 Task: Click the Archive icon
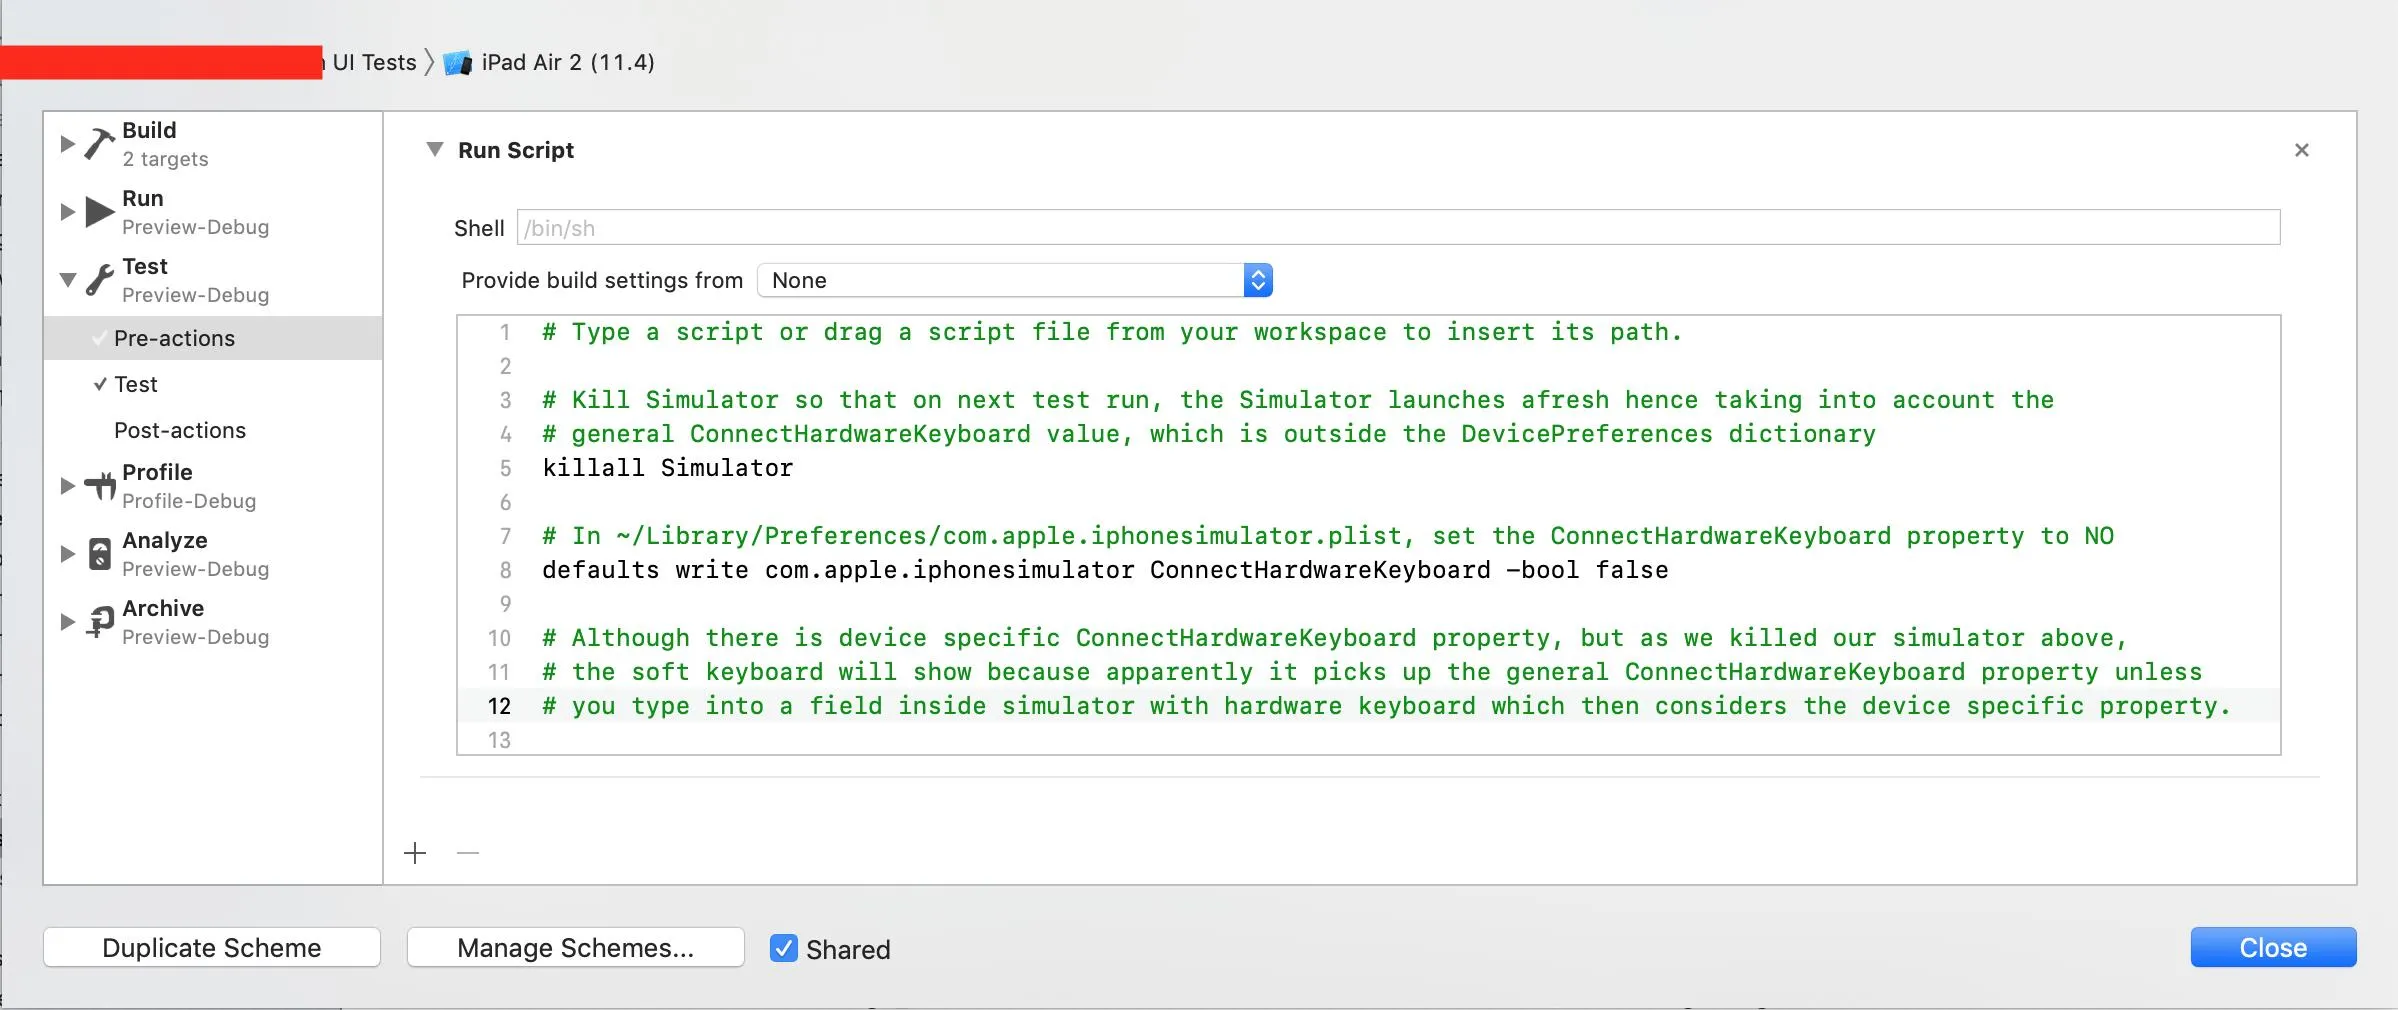[x=99, y=622]
